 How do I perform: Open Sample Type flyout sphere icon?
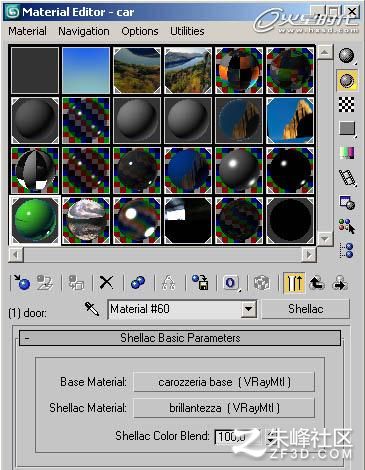[347, 55]
